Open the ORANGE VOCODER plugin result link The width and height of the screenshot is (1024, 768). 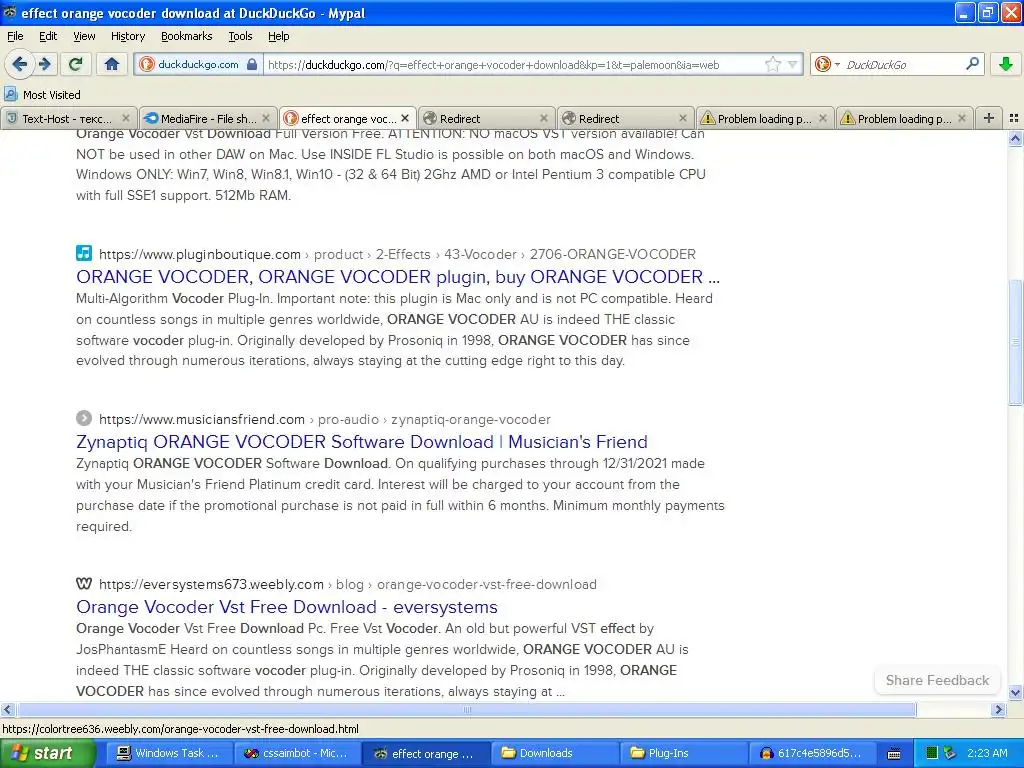[398, 277]
